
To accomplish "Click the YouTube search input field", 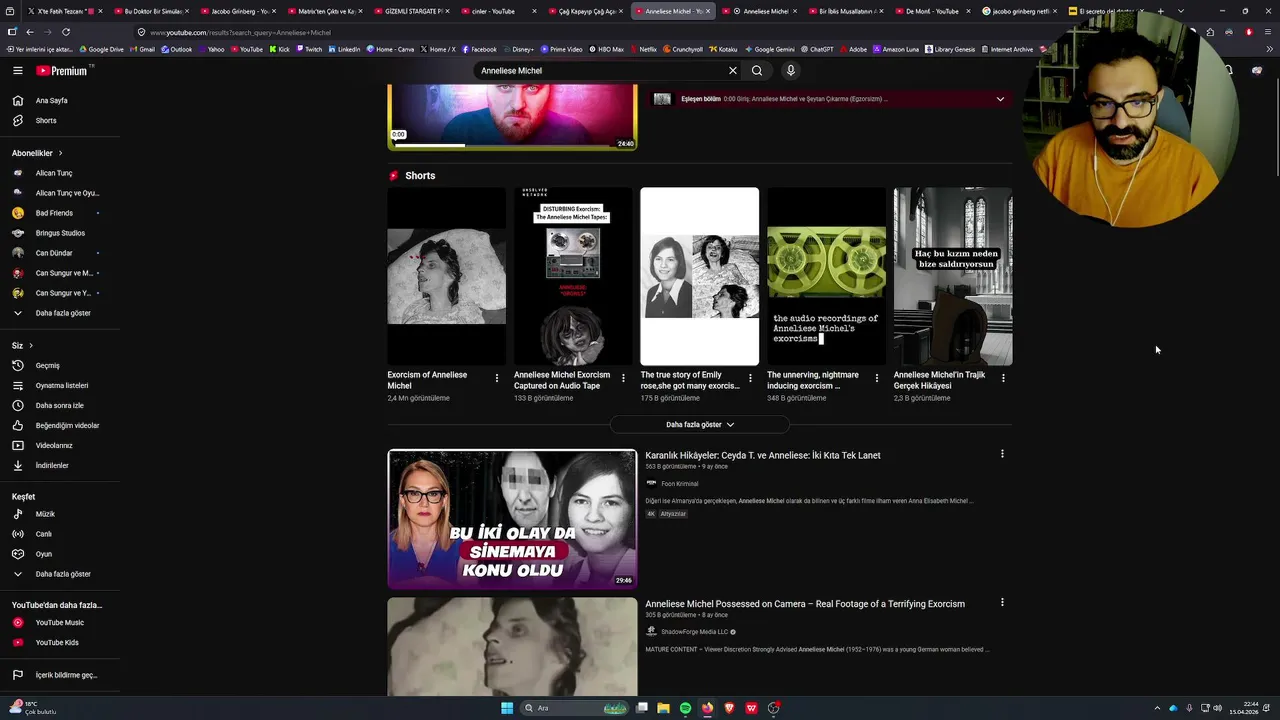I will click(x=600, y=71).
